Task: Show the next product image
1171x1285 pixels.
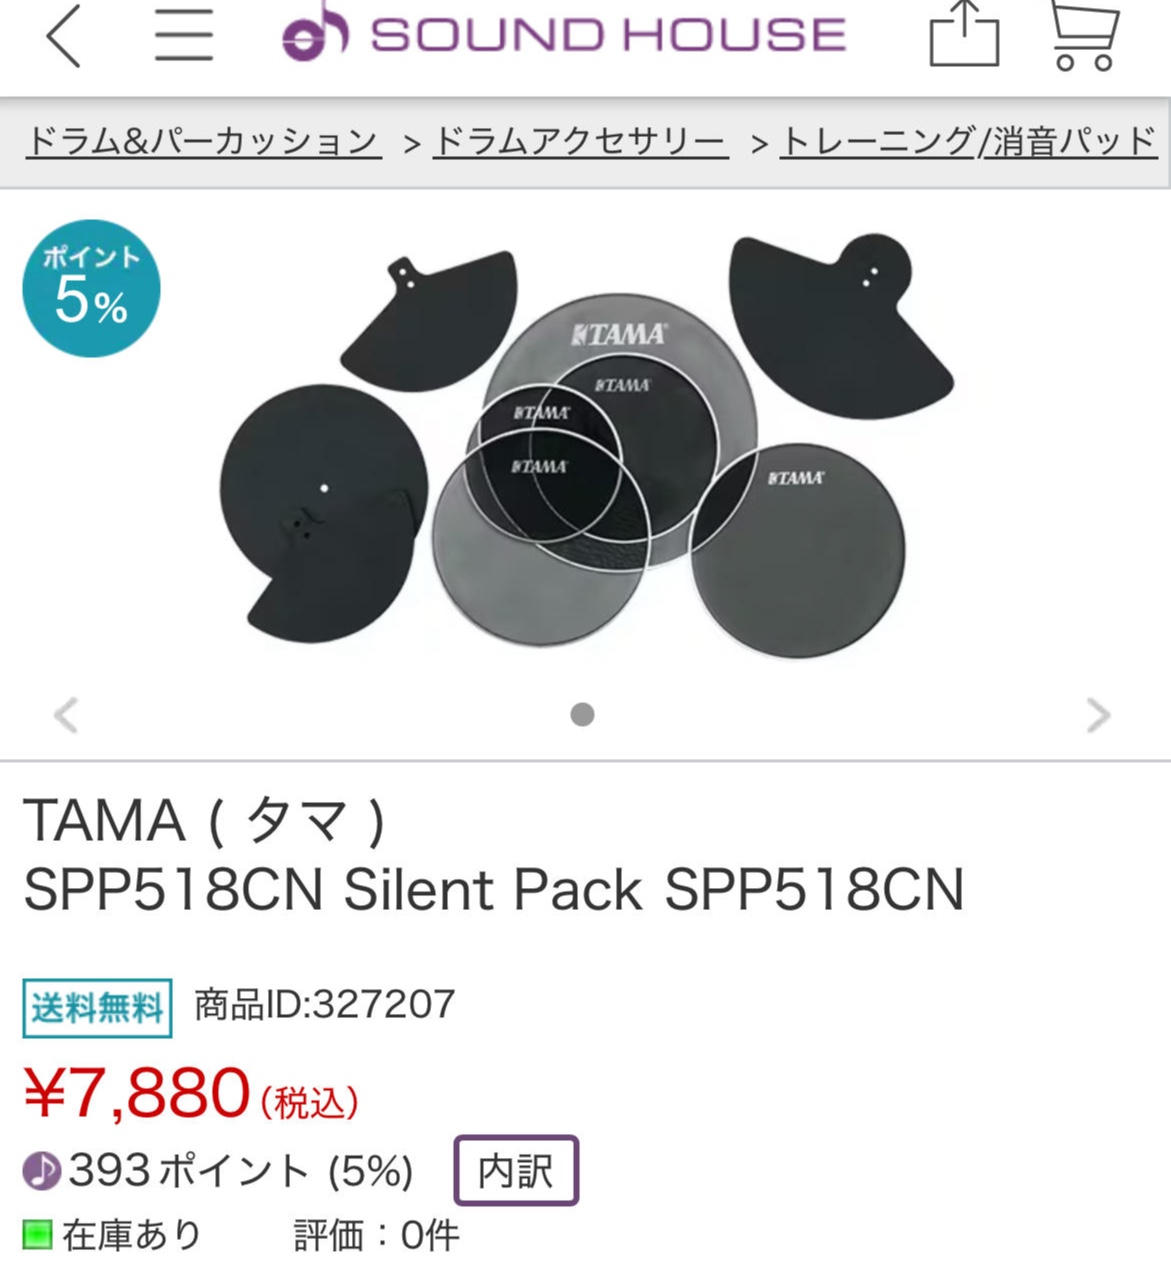Action: point(1098,715)
